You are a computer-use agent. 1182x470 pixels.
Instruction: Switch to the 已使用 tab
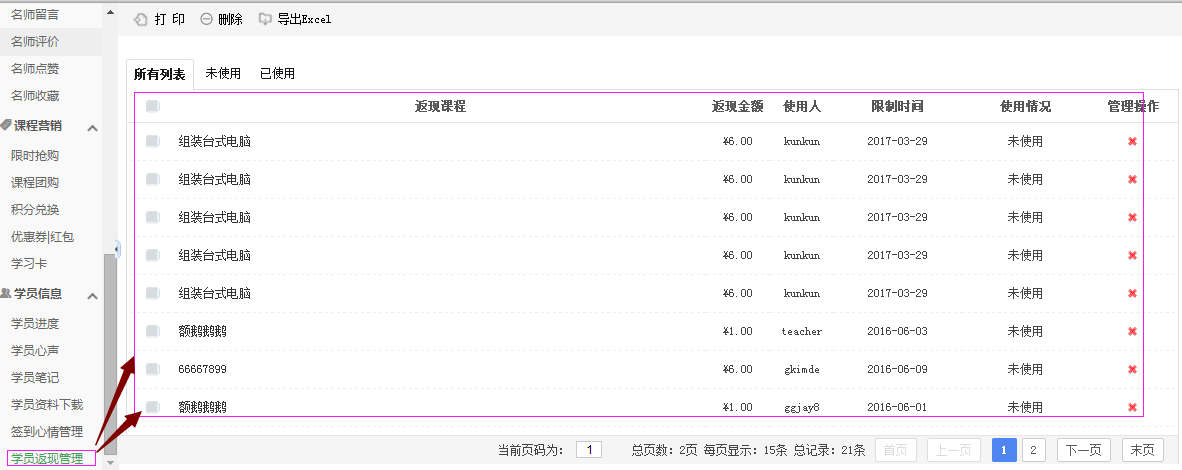[277, 74]
